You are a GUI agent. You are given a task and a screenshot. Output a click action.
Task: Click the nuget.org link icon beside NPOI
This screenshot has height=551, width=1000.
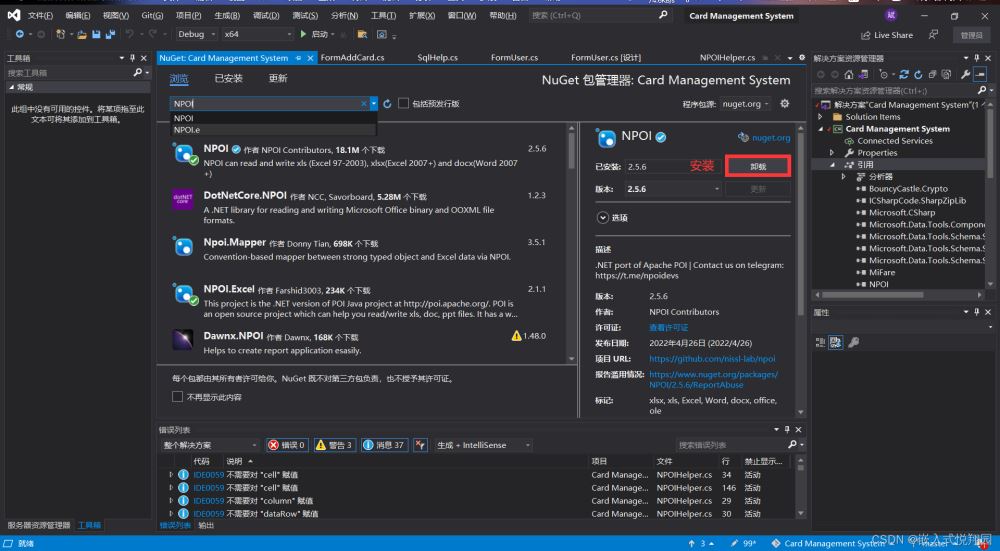[743, 137]
